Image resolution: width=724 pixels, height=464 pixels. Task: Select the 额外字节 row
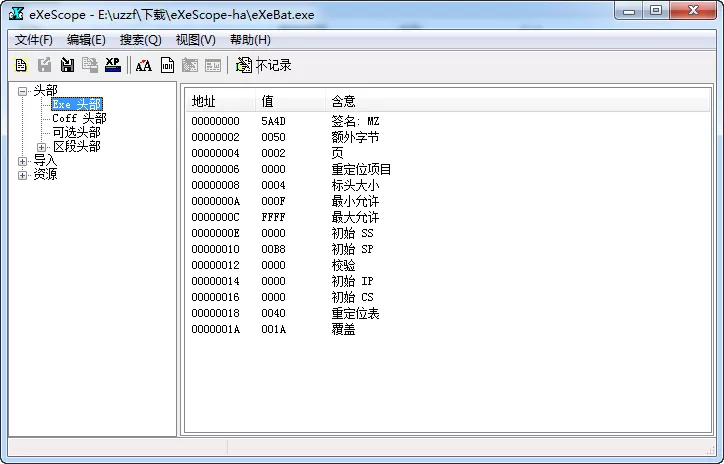coord(447,138)
